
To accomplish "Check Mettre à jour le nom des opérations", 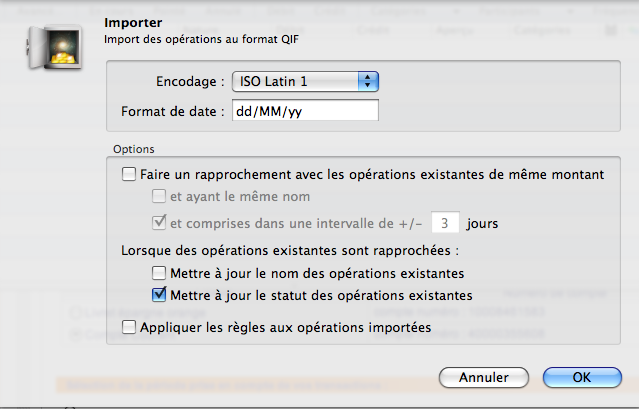I will click(x=159, y=273).
